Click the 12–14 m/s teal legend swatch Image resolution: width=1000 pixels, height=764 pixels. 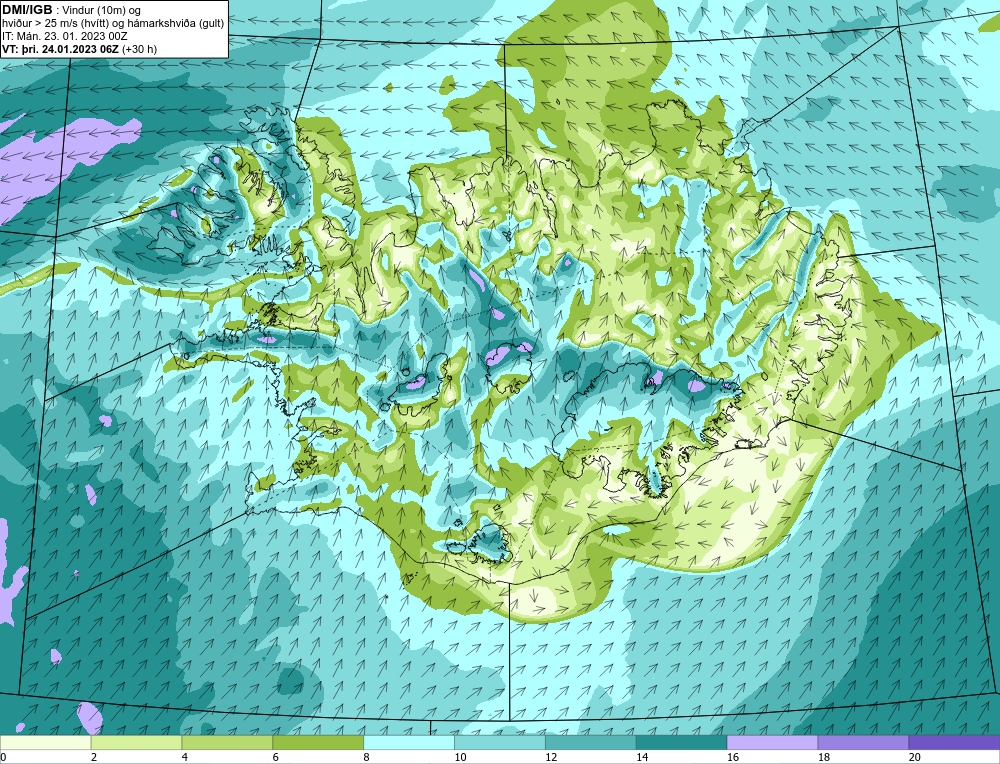pyautogui.click(x=591, y=743)
